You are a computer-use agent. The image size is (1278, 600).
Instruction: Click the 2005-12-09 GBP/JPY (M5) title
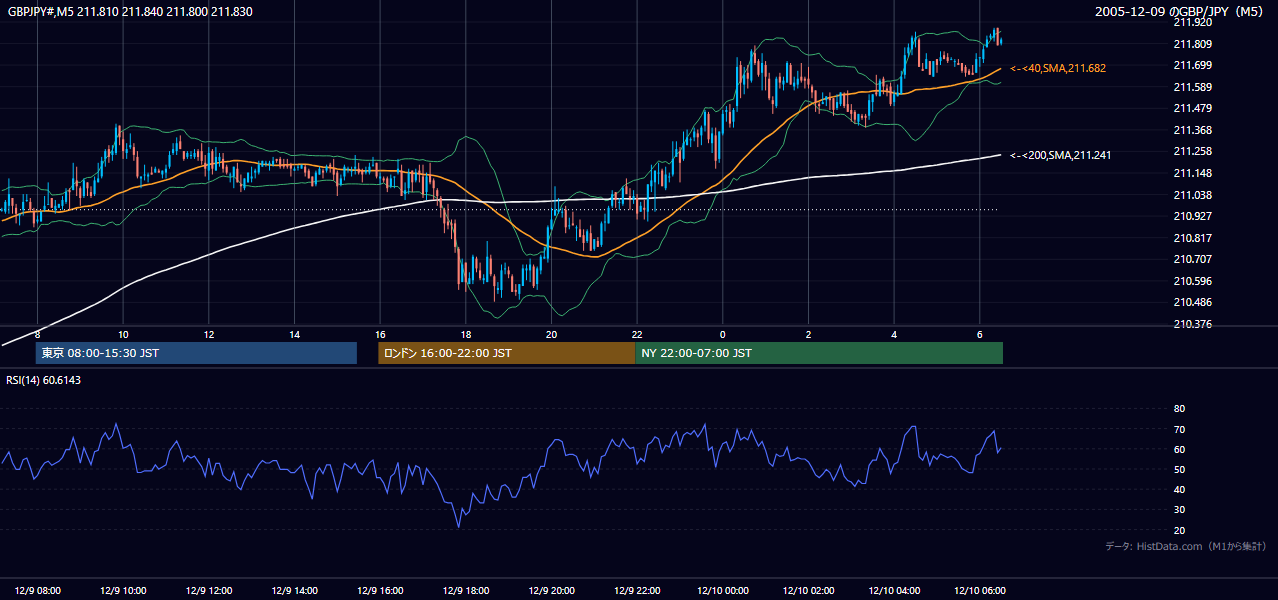click(x=1180, y=11)
